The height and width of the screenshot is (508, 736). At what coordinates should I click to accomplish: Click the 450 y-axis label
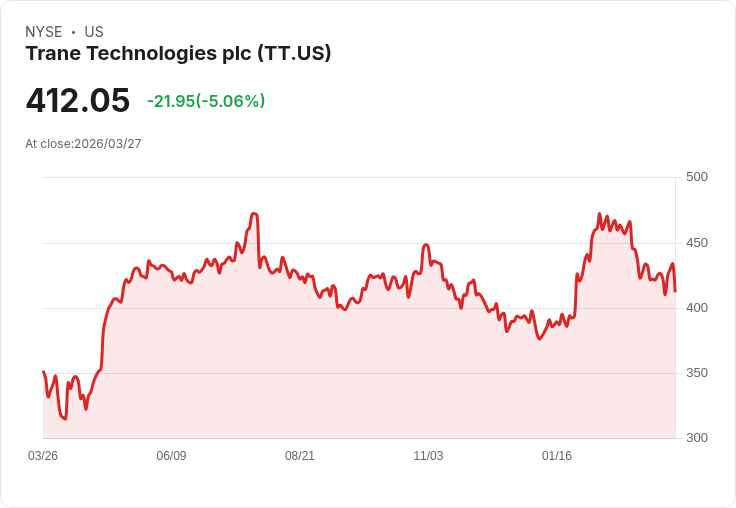[697, 243]
